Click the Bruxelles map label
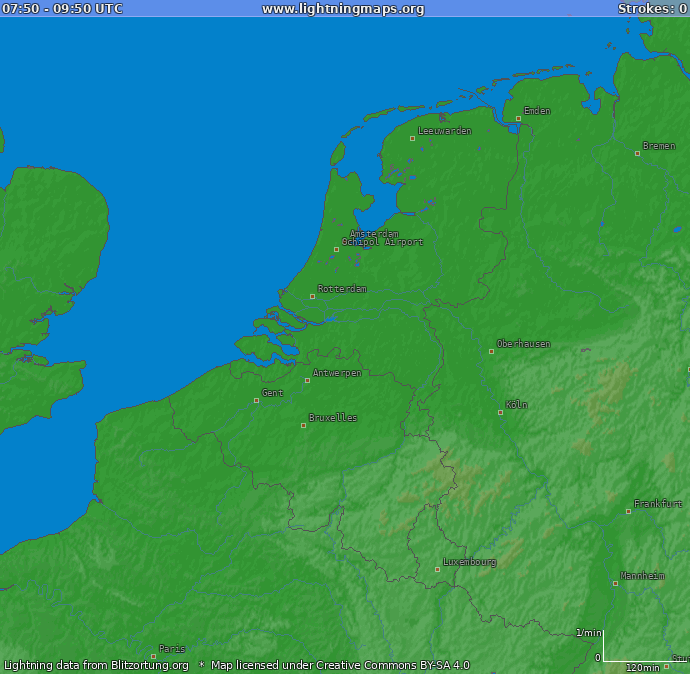Image resolution: width=690 pixels, height=674 pixels. click(x=333, y=418)
